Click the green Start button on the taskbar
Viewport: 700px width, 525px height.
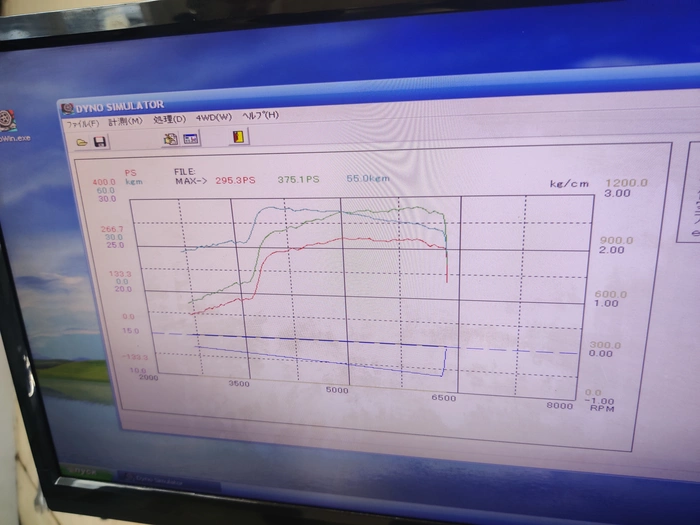click(87, 471)
